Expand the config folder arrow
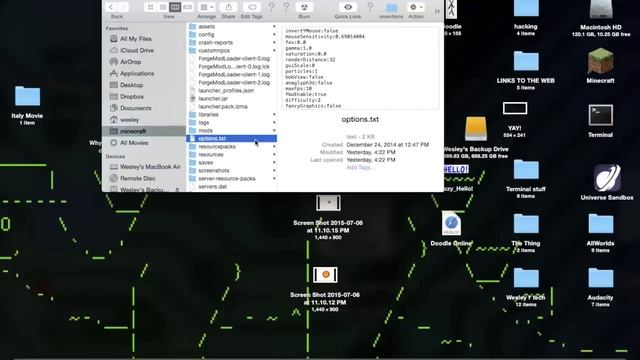 pos(274,35)
